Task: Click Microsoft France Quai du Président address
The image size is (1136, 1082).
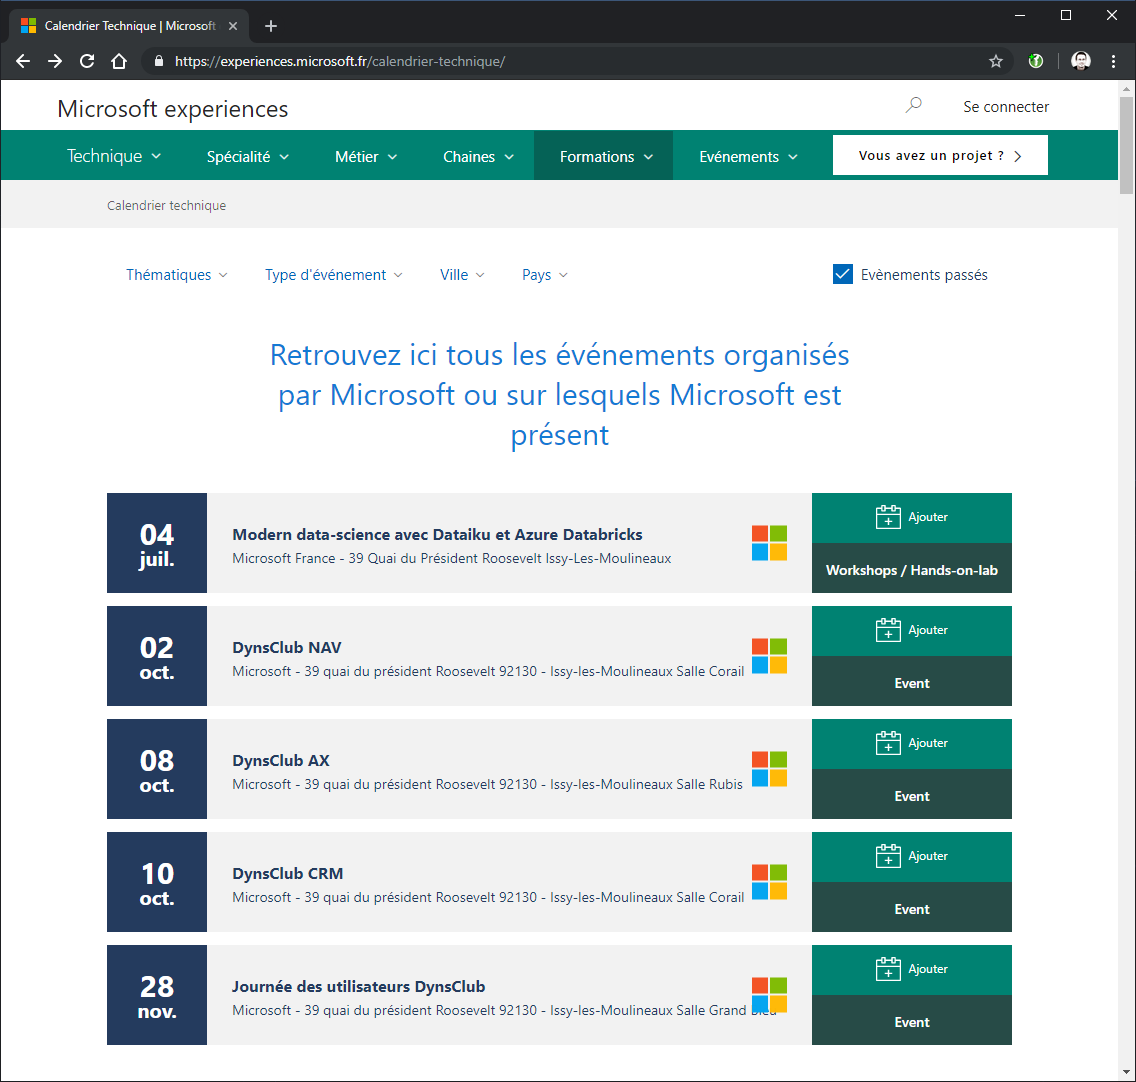Action: pyautogui.click(x=451, y=559)
